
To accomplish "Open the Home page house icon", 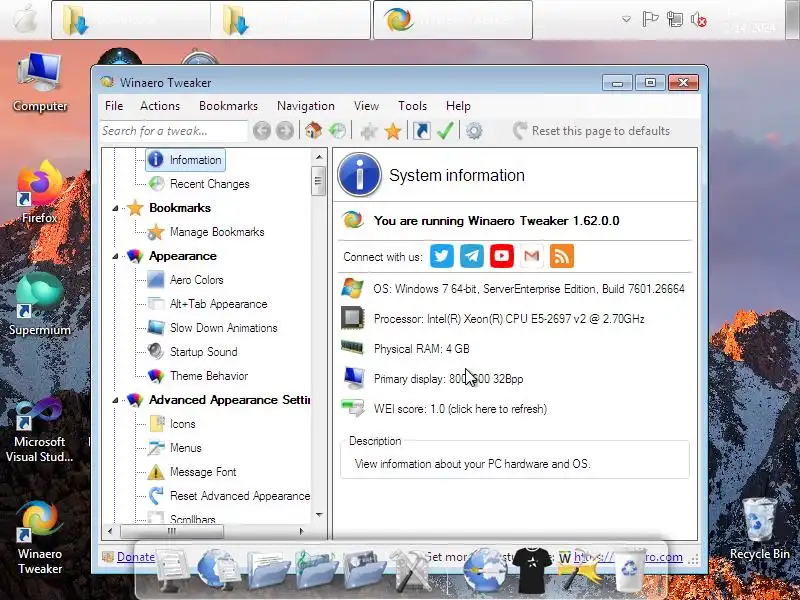I will tap(313, 131).
